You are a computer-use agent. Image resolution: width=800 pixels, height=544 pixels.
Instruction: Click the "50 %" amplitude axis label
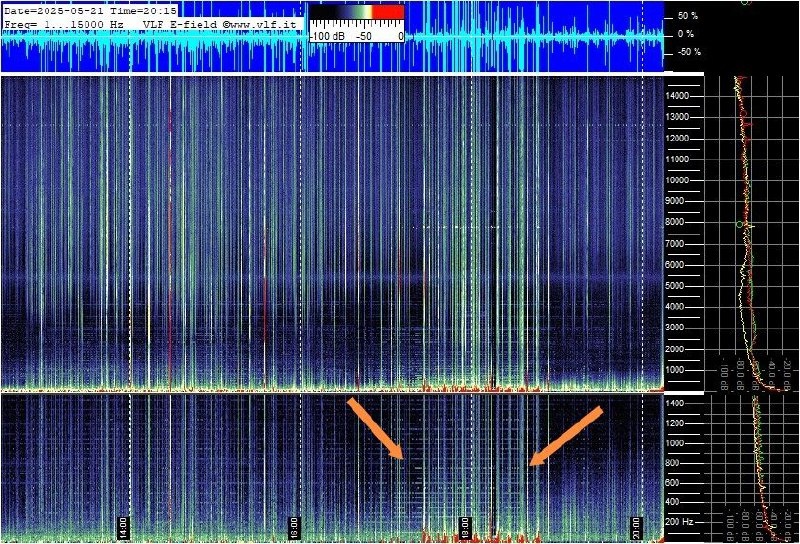pyautogui.click(x=688, y=16)
